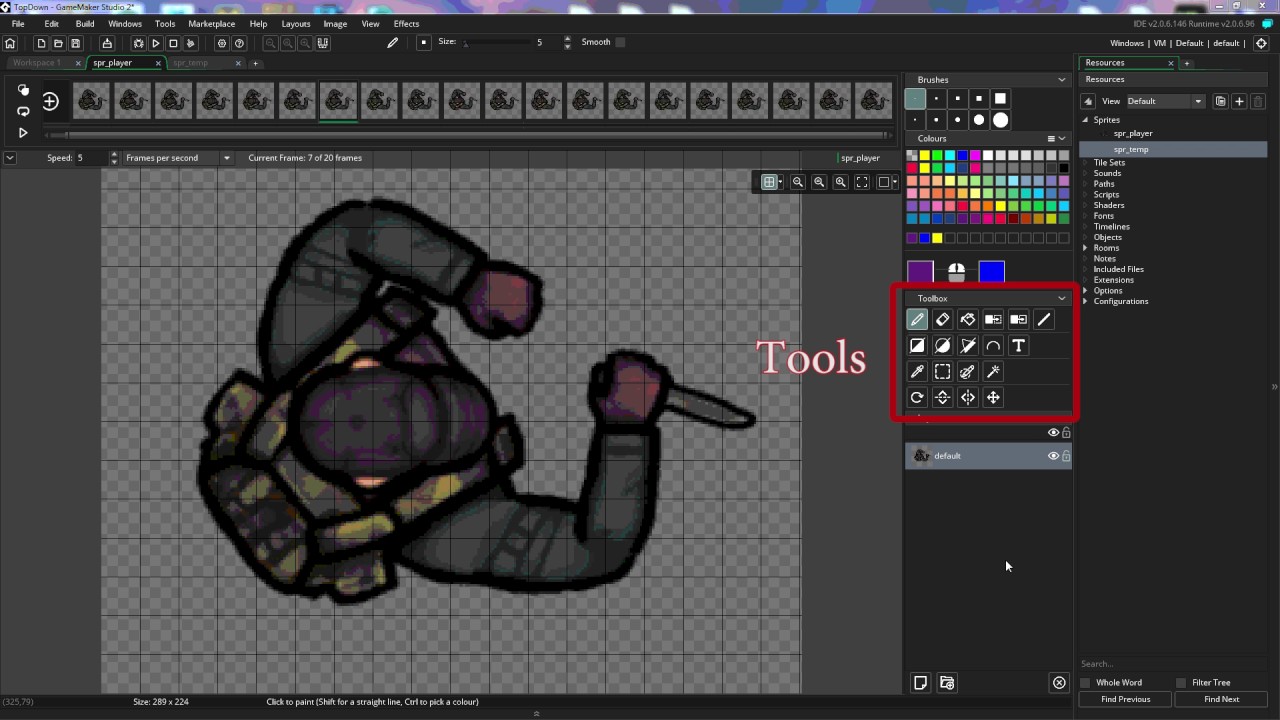Collapse the Sprites tree node

click(1085, 120)
